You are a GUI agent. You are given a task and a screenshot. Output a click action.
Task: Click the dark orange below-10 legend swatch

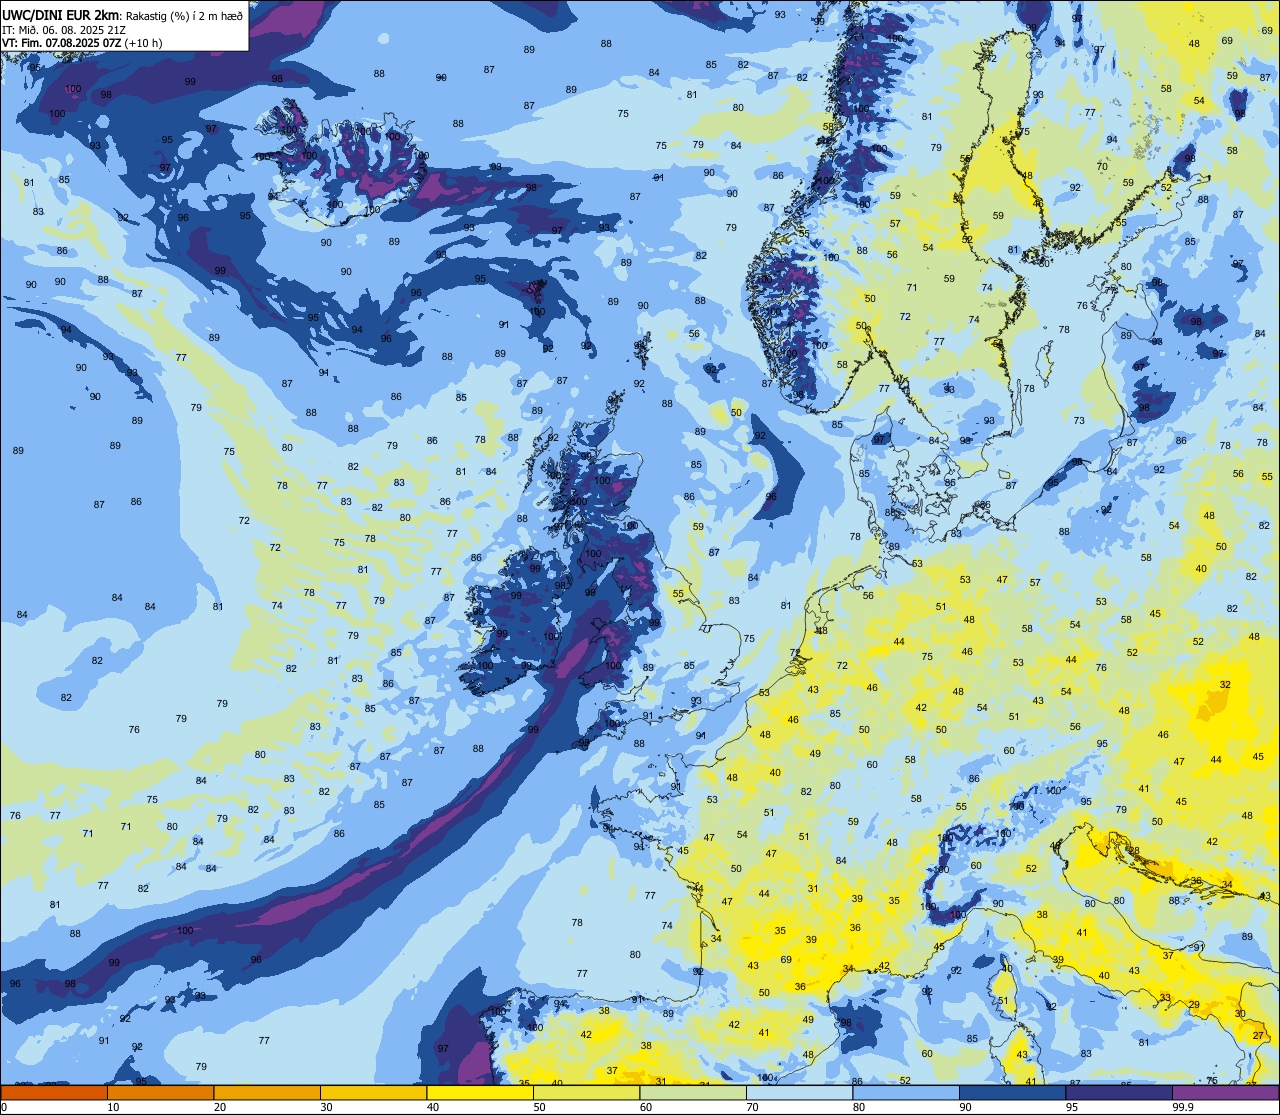click(54, 1092)
